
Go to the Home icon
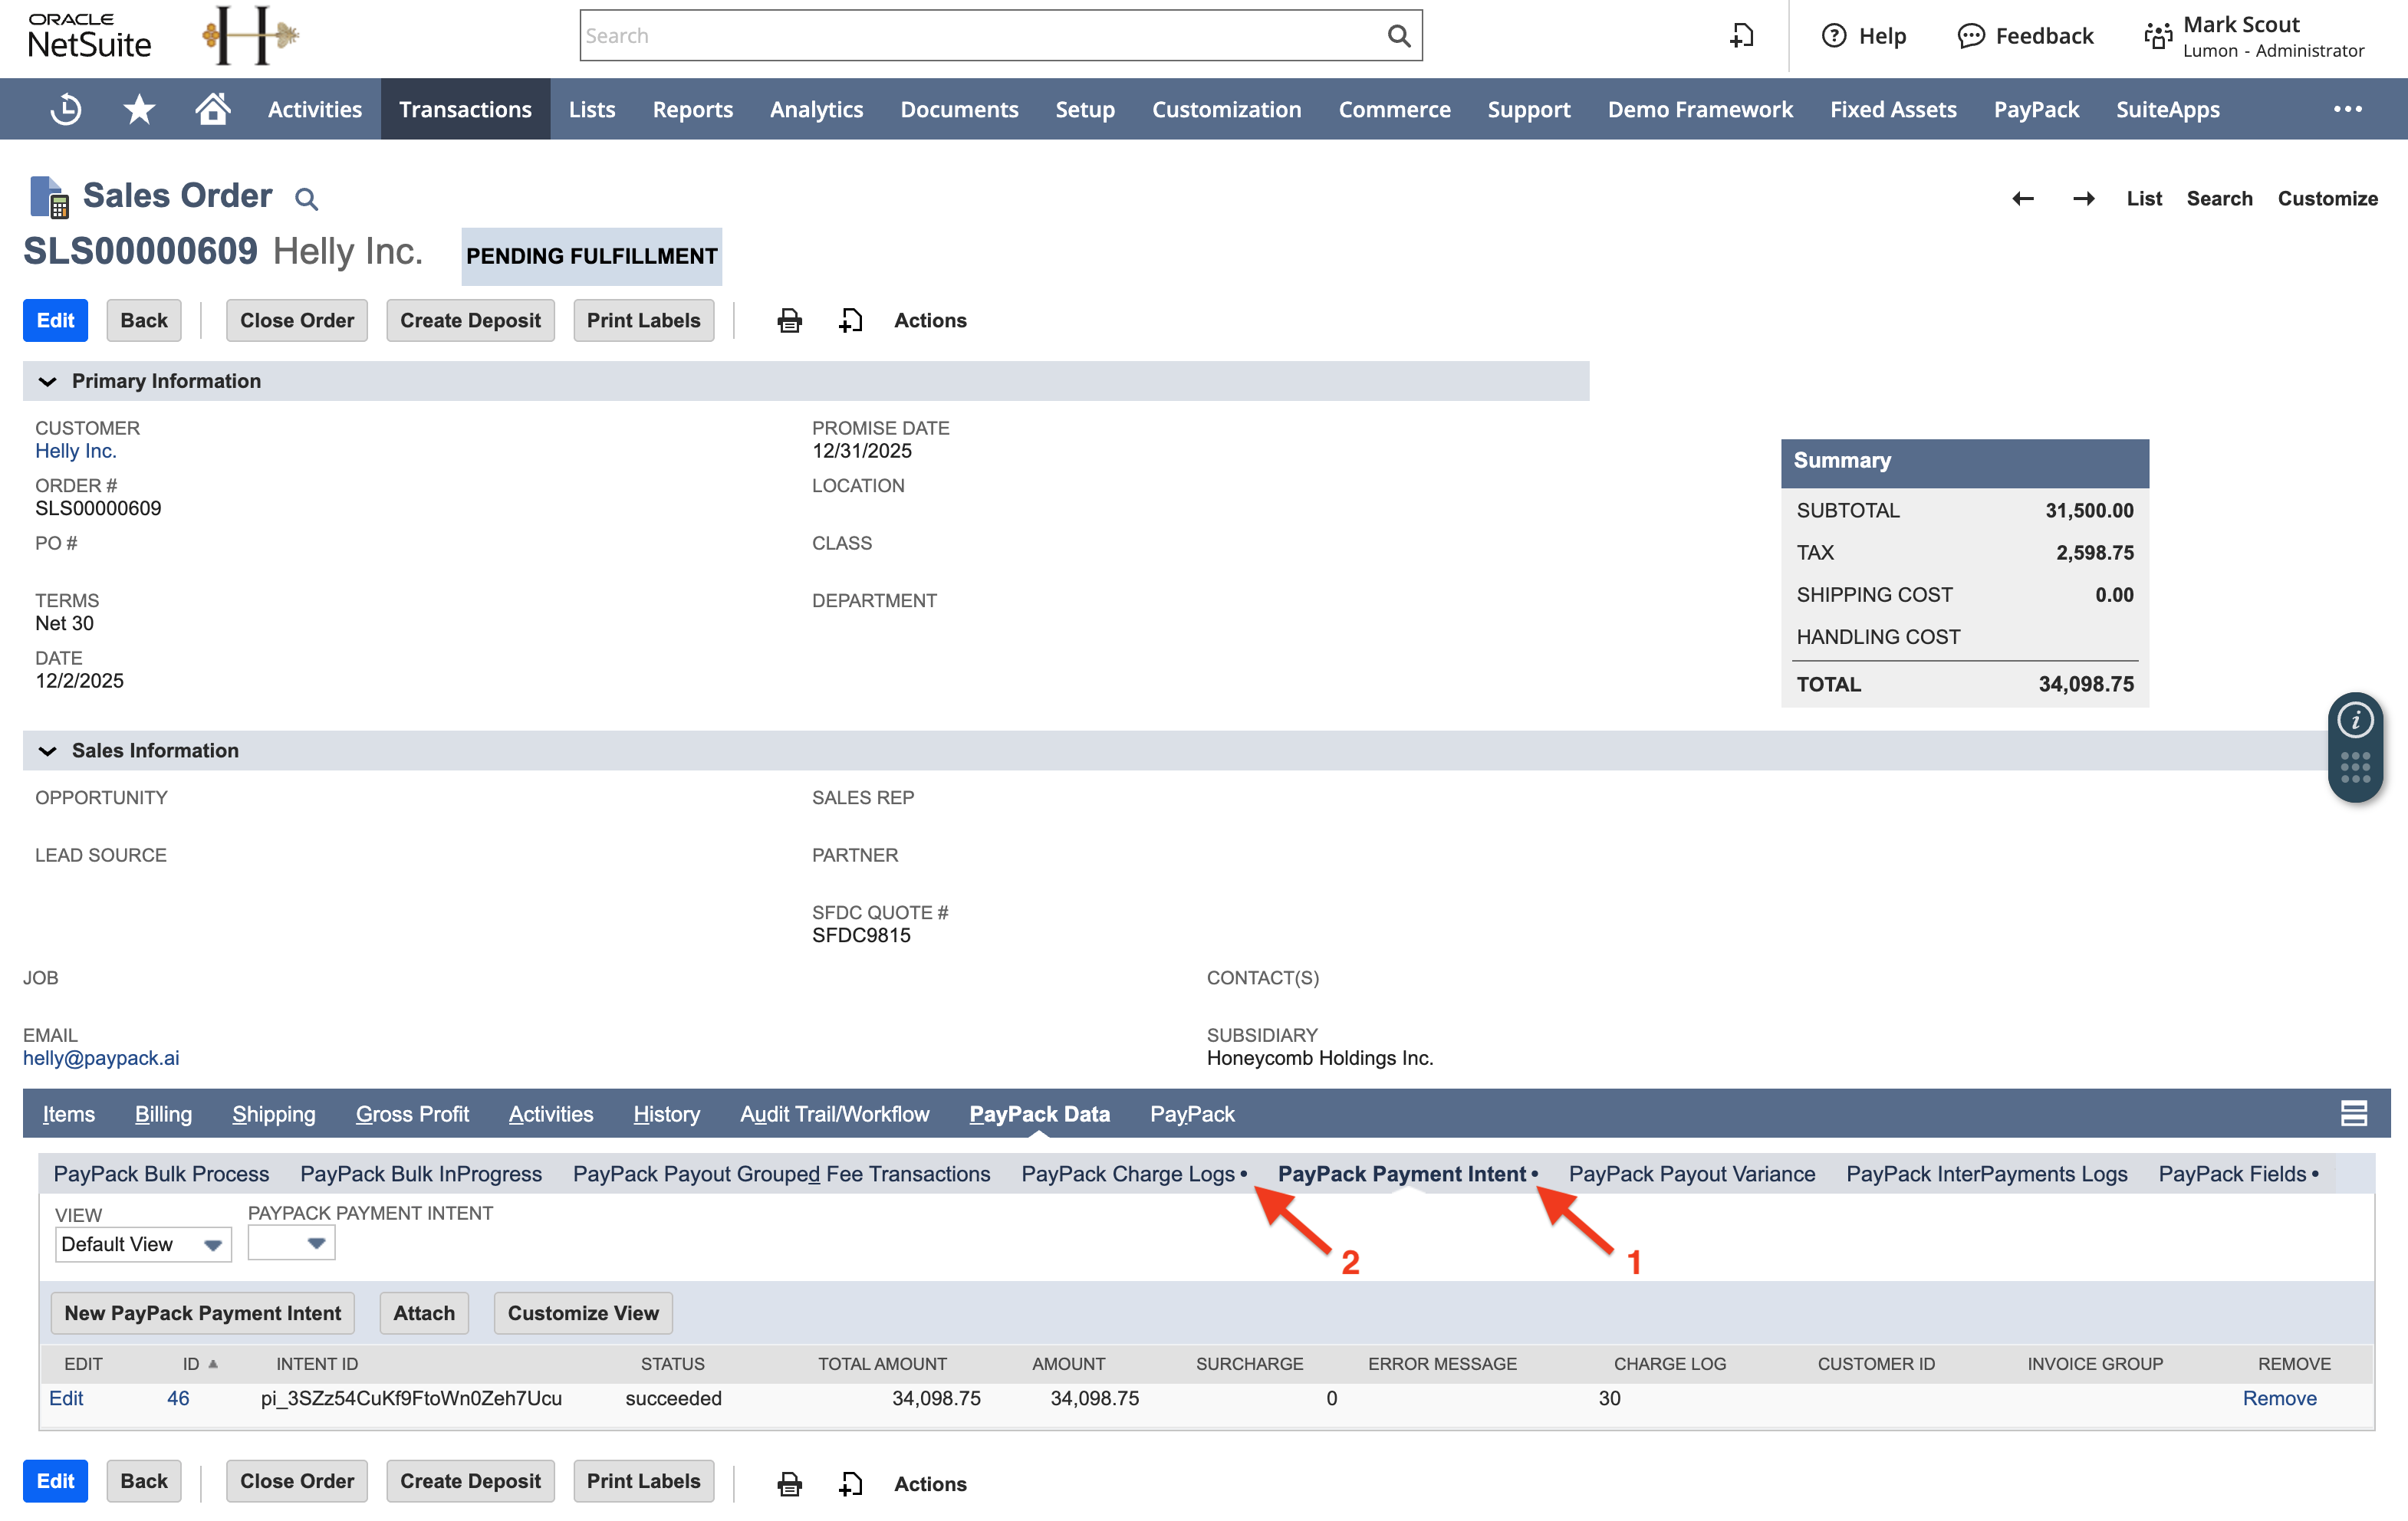(212, 109)
